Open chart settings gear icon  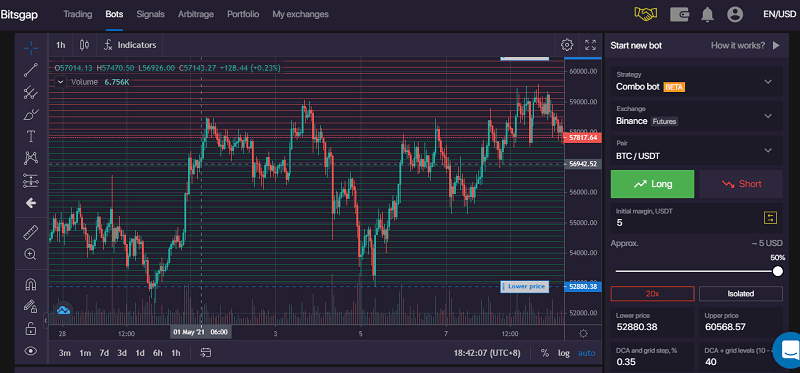point(567,45)
